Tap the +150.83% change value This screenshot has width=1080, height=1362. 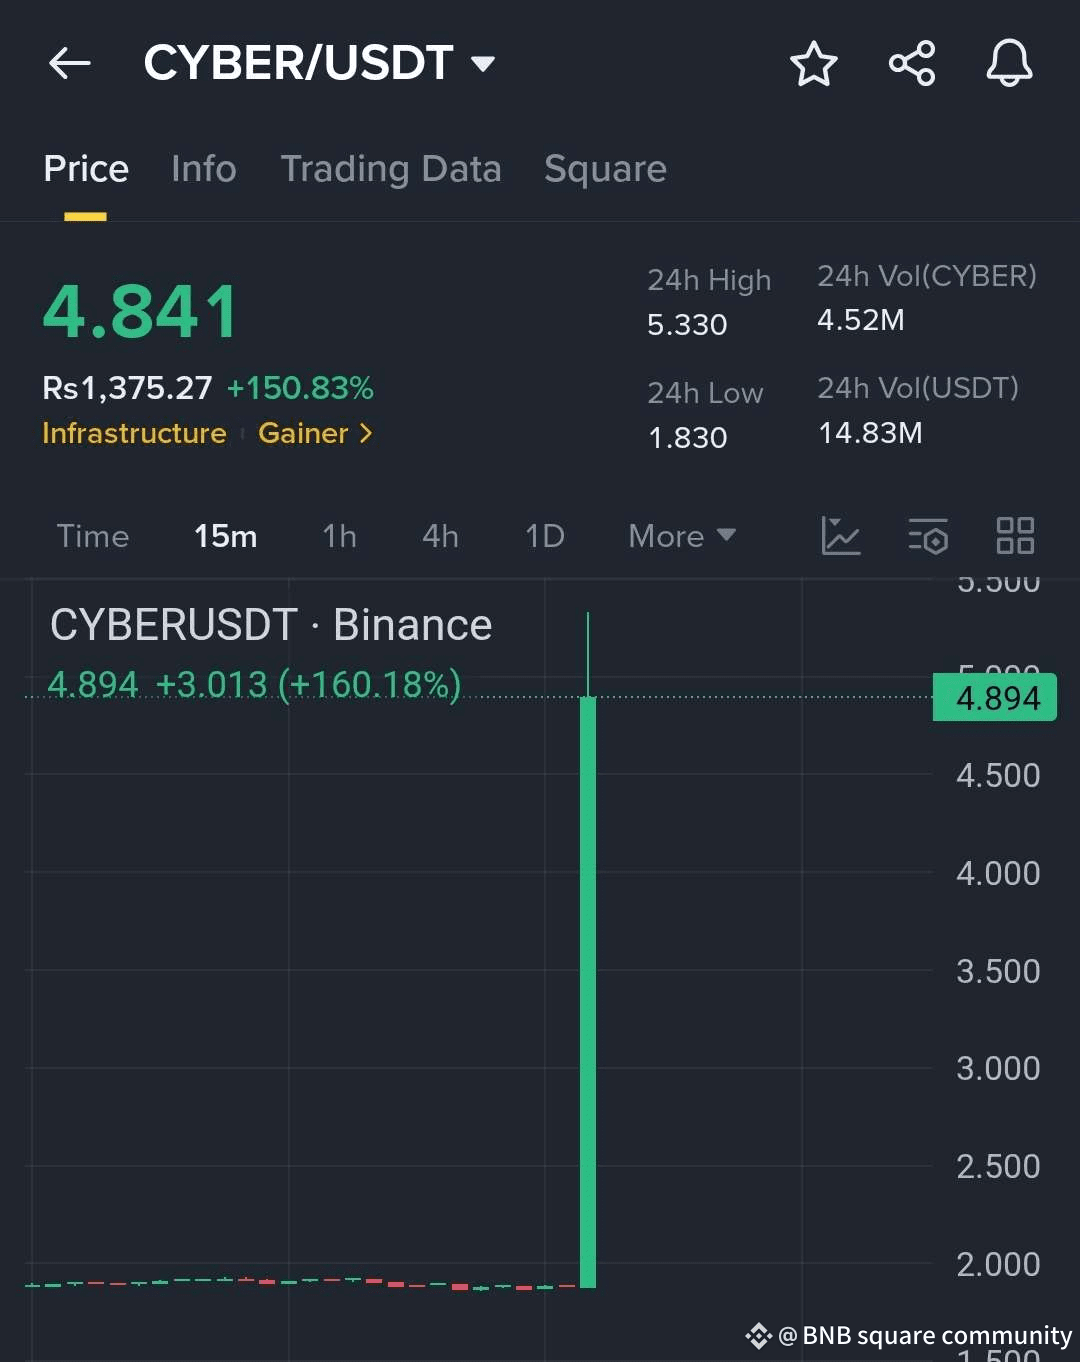click(x=300, y=388)
